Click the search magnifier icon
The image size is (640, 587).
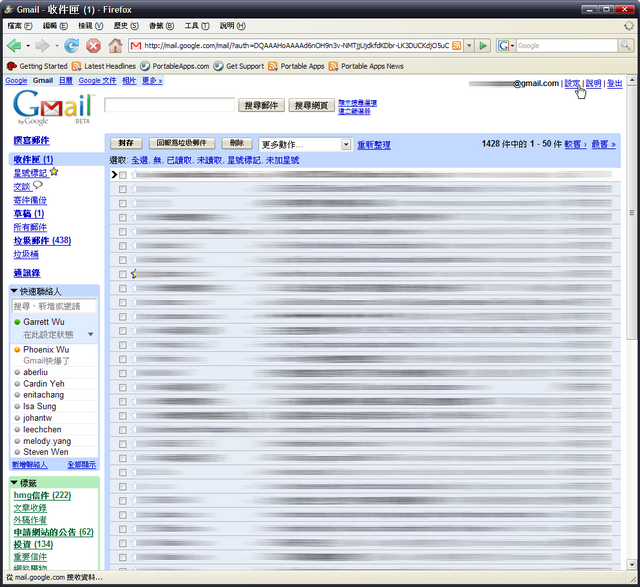[x=625, y=46]
